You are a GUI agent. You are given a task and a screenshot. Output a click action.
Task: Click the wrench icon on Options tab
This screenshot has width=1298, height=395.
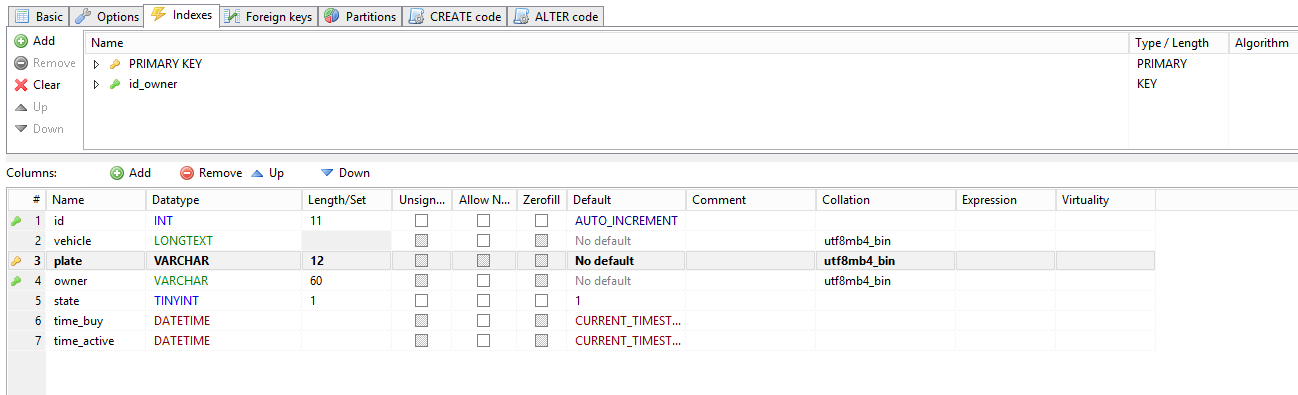pyautogui.click(x=84, y=17)
